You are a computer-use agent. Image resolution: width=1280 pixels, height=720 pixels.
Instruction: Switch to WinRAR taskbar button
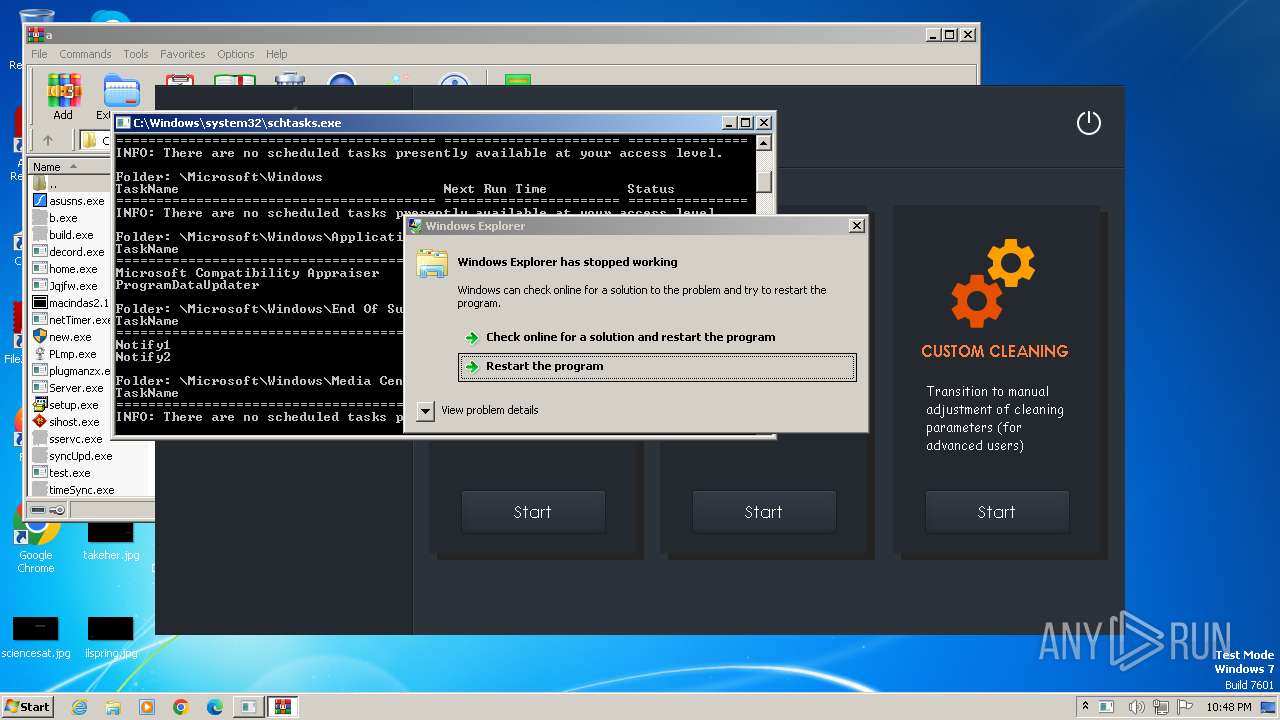click(282, 707)
